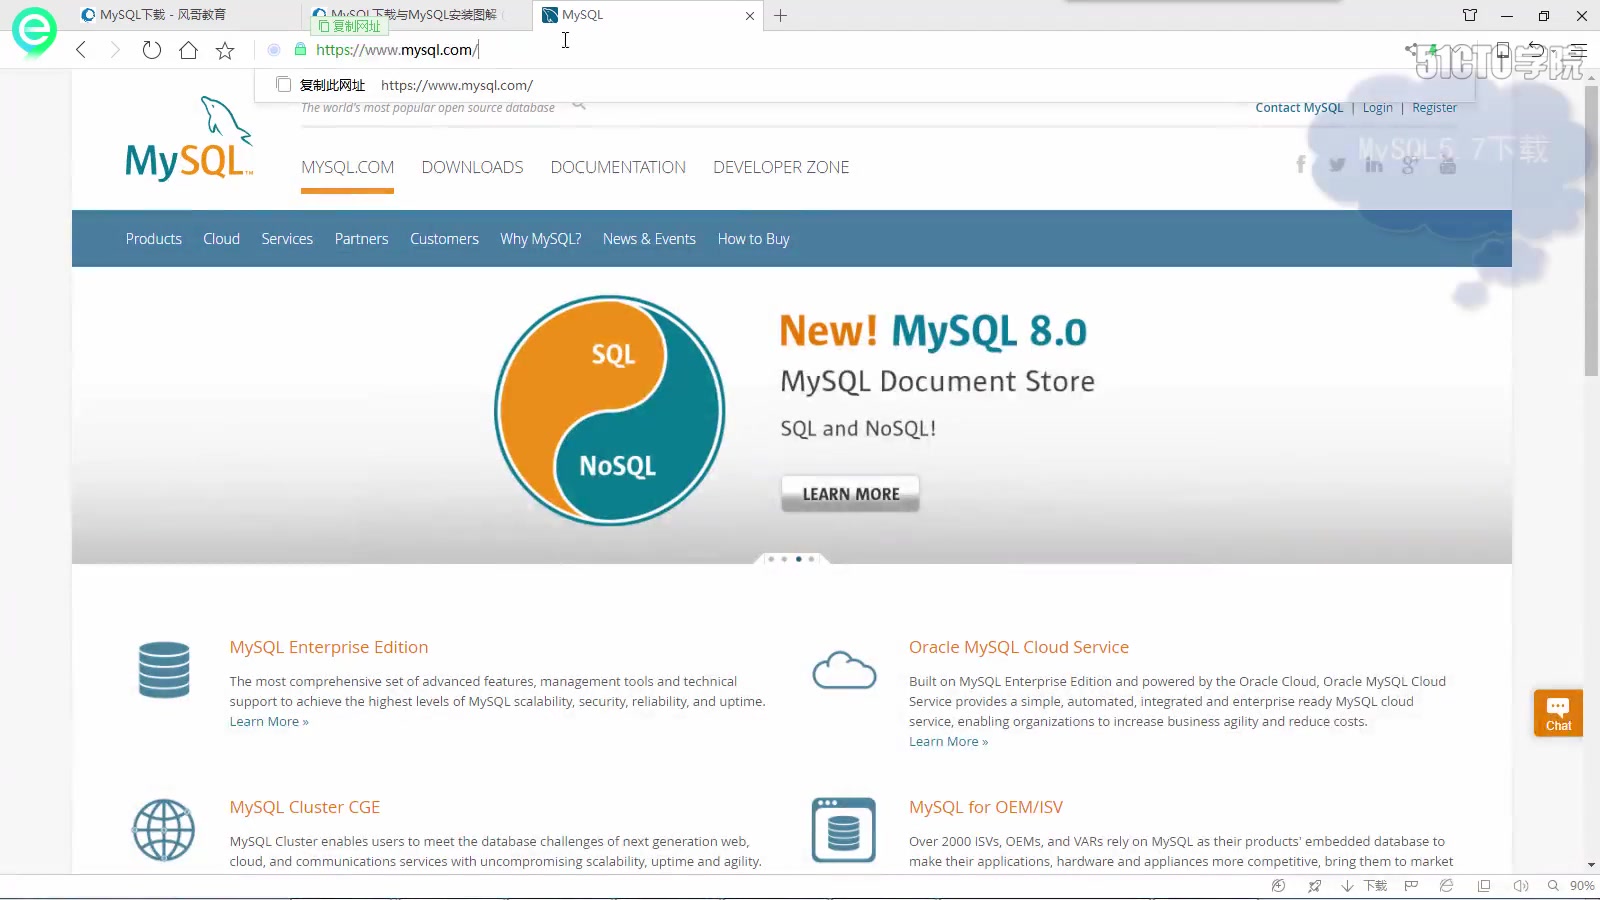Image resolution: width=1600 pixels, height=900 pixels.
Task: Switch IE compatibility mode icon
Action: (1446, 886)
